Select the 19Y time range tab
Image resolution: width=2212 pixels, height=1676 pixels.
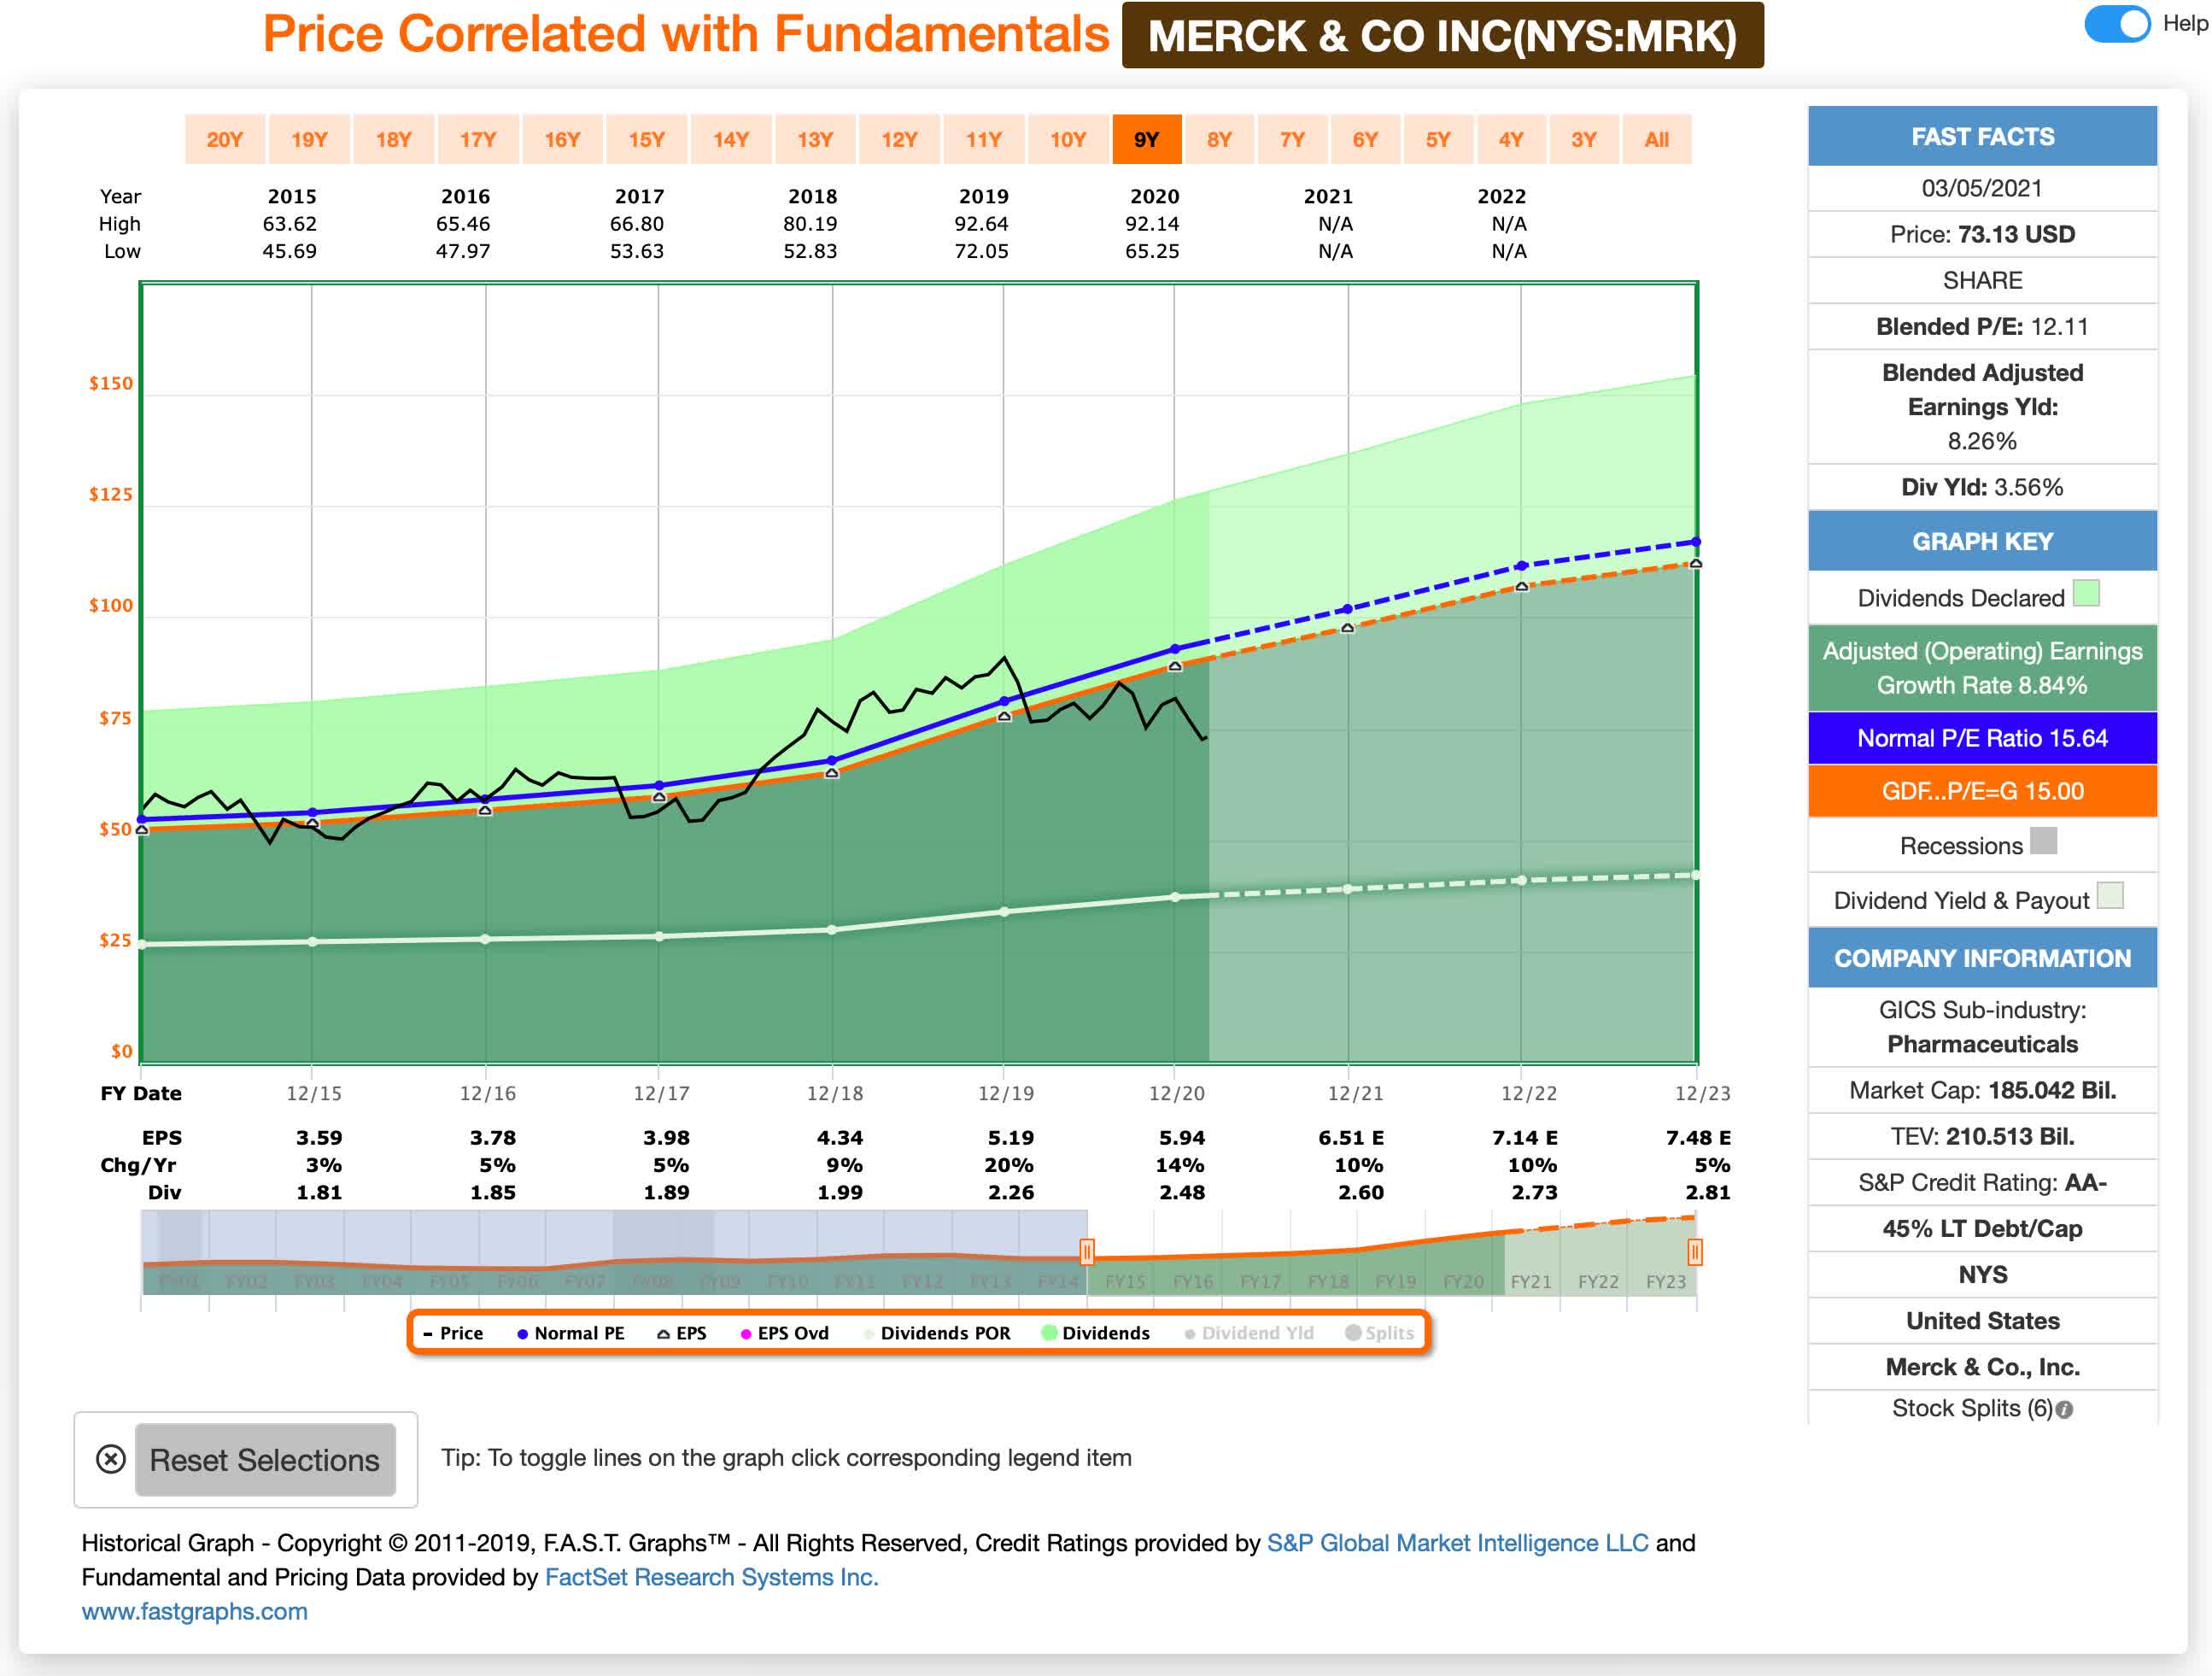[x=309, y=139]
